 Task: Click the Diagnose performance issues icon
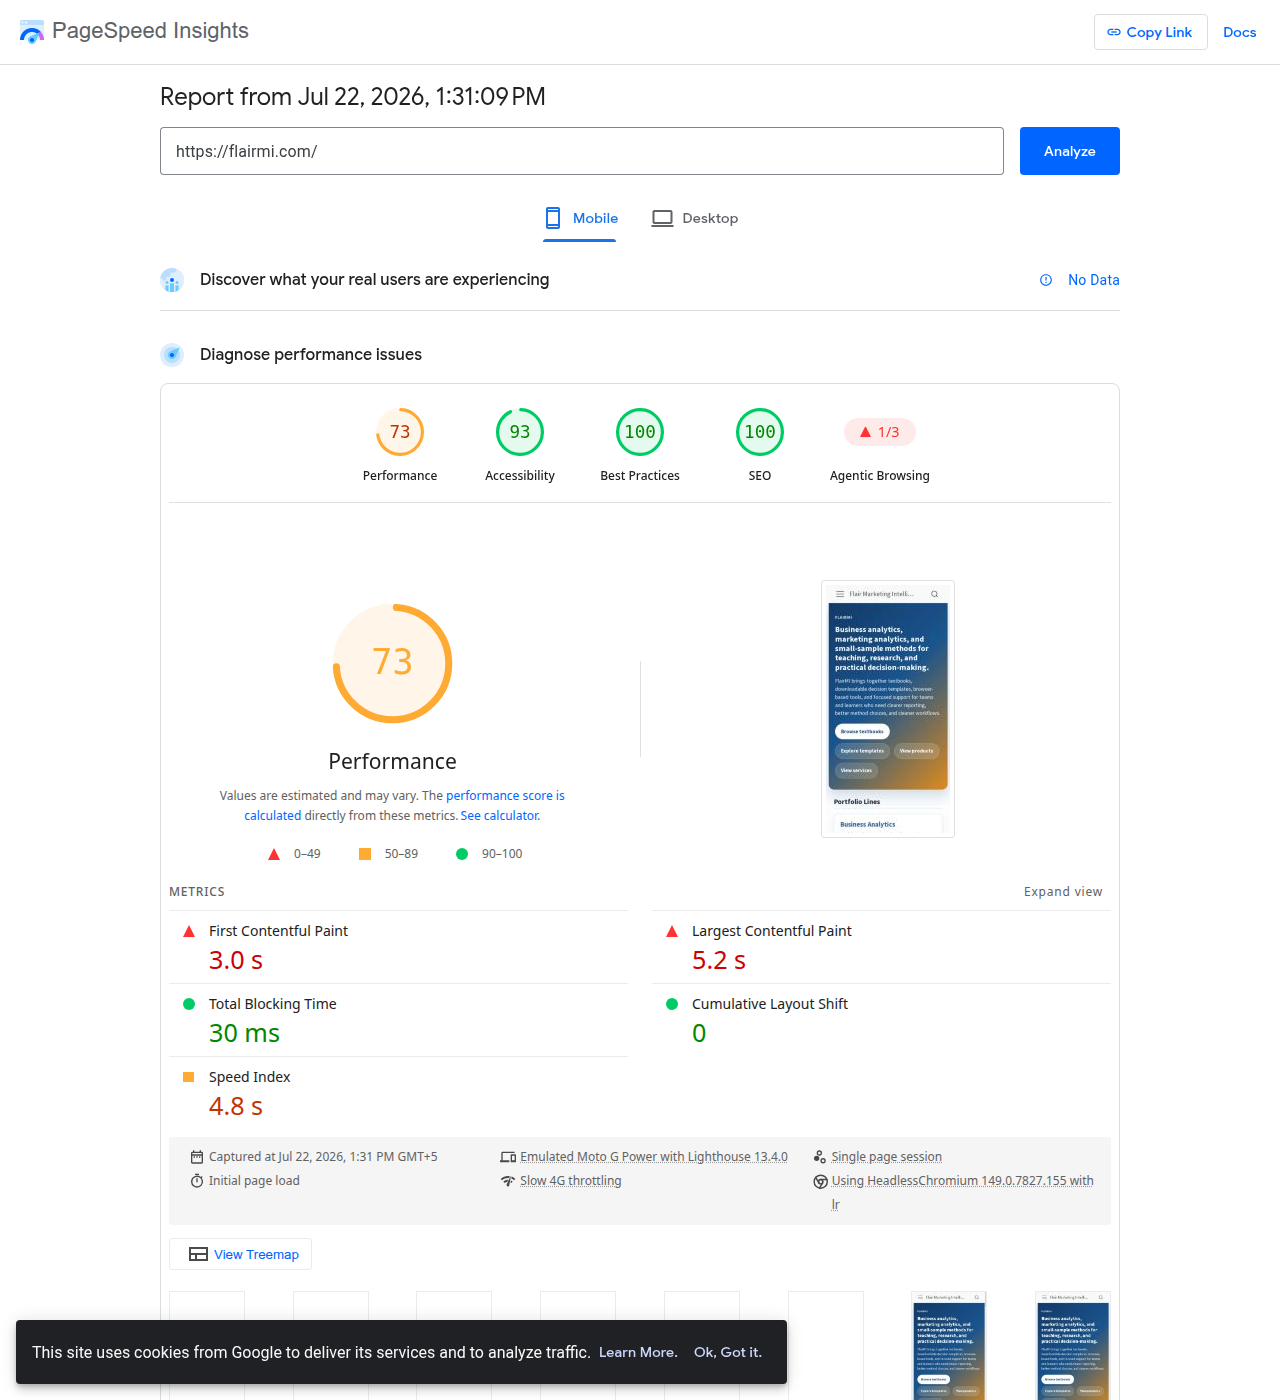172,354
